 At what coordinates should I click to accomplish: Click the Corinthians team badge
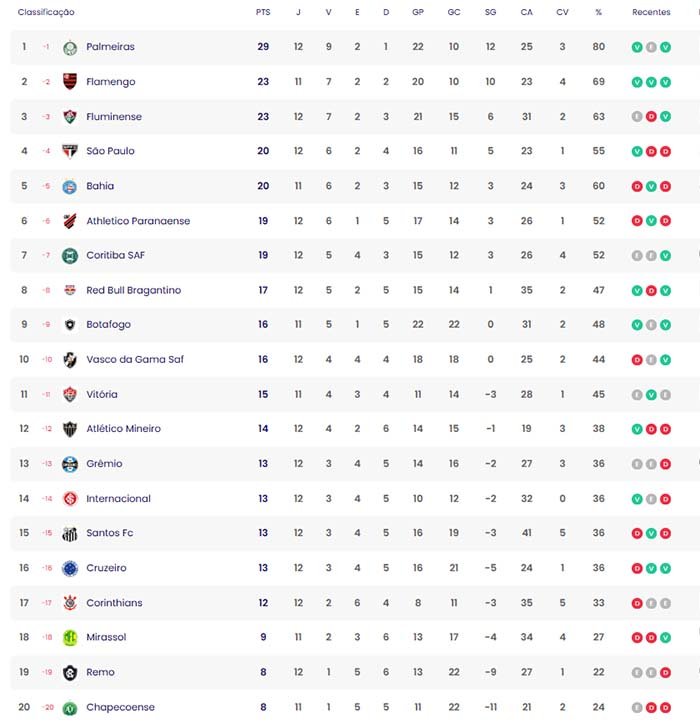click(x=70, y=603)
